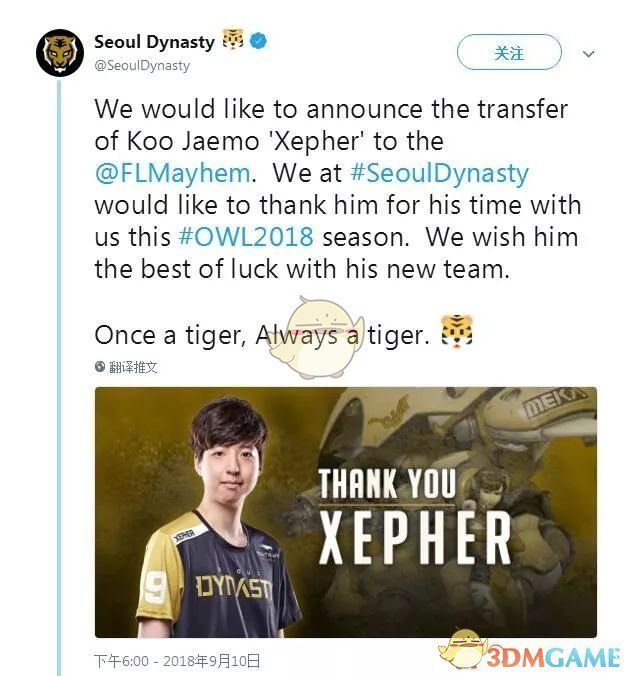631x676 pixels.
Task: Follow Seoul Dynasty with the 关注 button
Action: (509, 52)
